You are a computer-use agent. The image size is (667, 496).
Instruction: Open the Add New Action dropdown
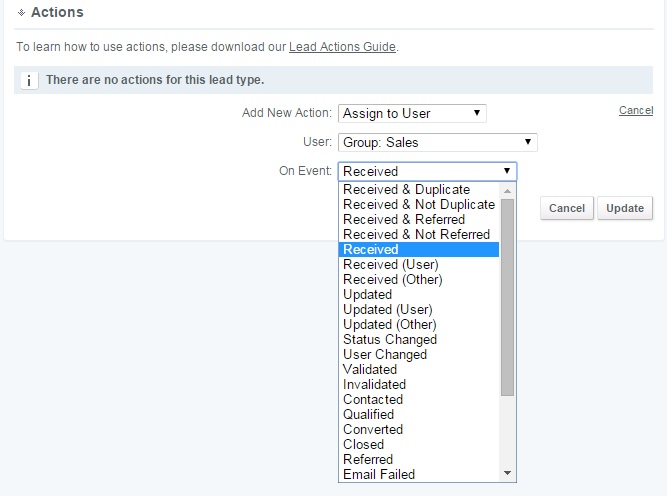412,114
